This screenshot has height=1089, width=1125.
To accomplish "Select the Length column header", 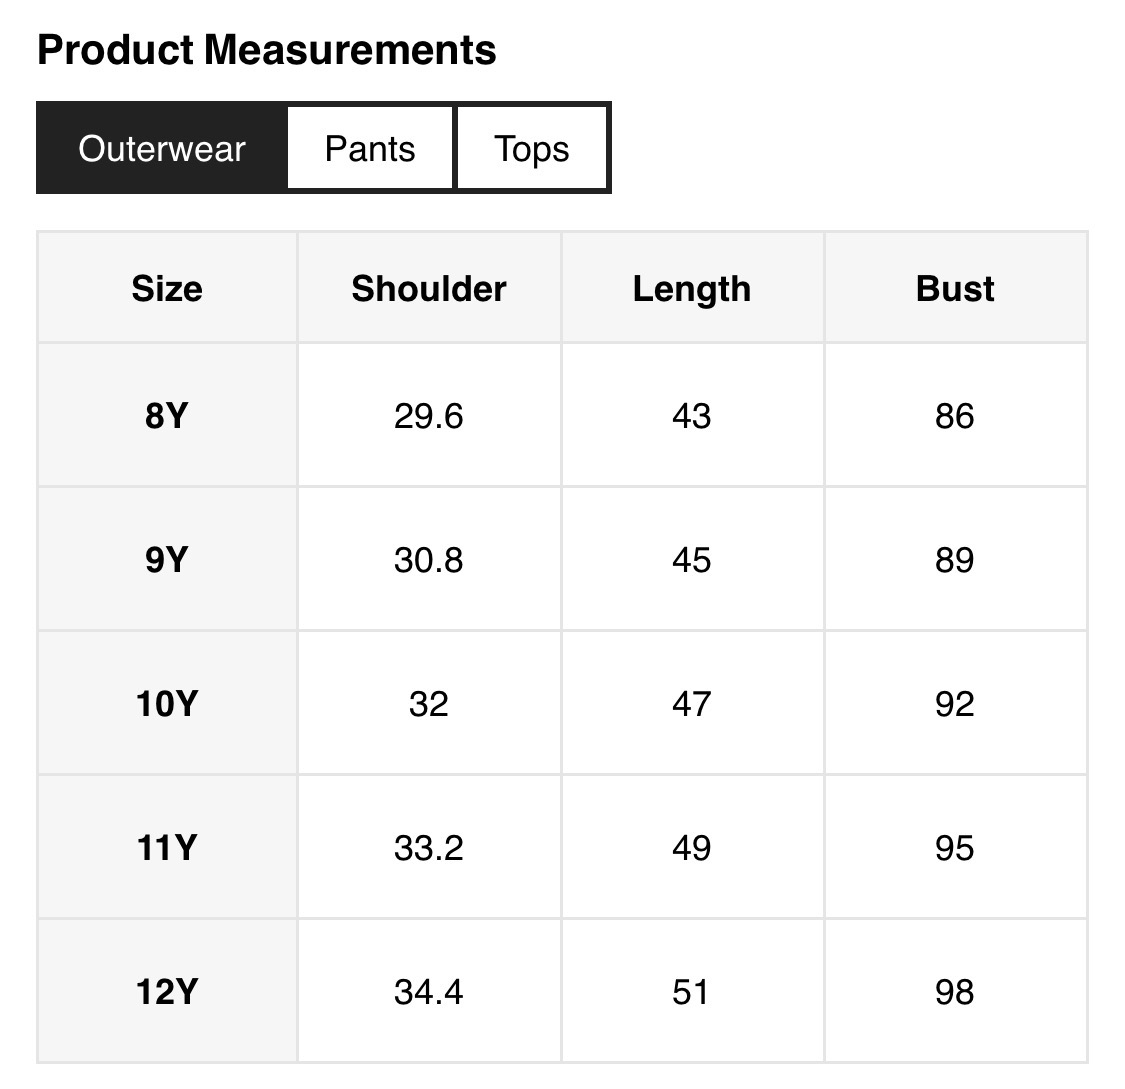I will (x=692, y=289).
